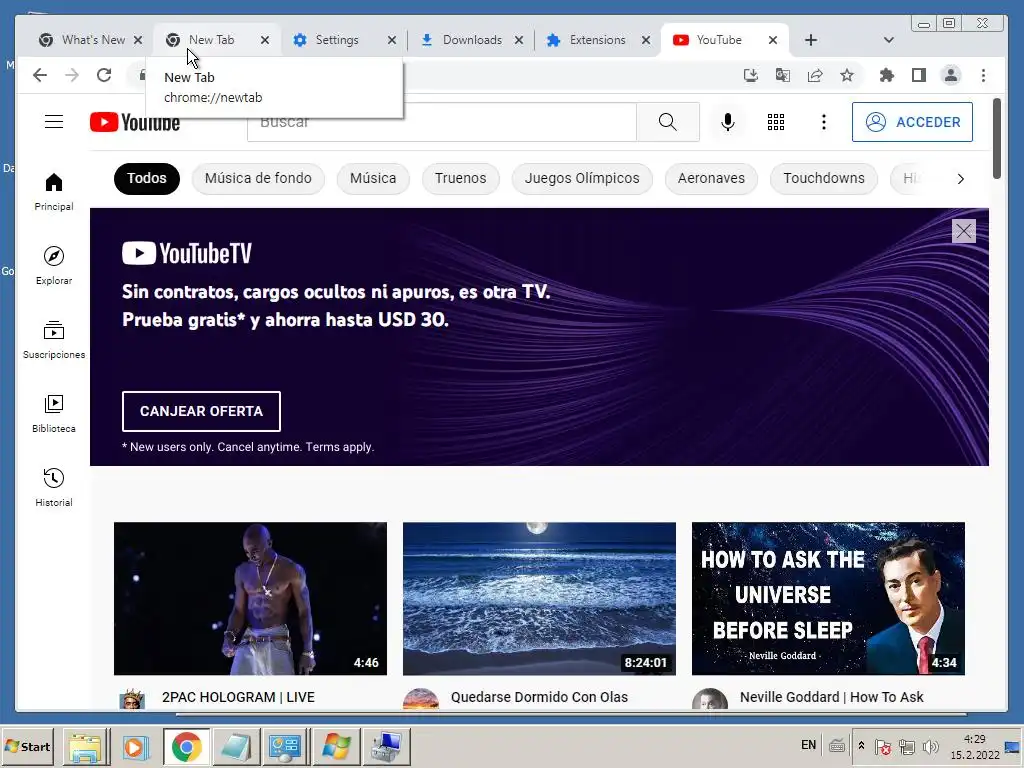Open YouTube settings three-dot icon
This screenshot has height=768, width=1024.
pos(824,122)
